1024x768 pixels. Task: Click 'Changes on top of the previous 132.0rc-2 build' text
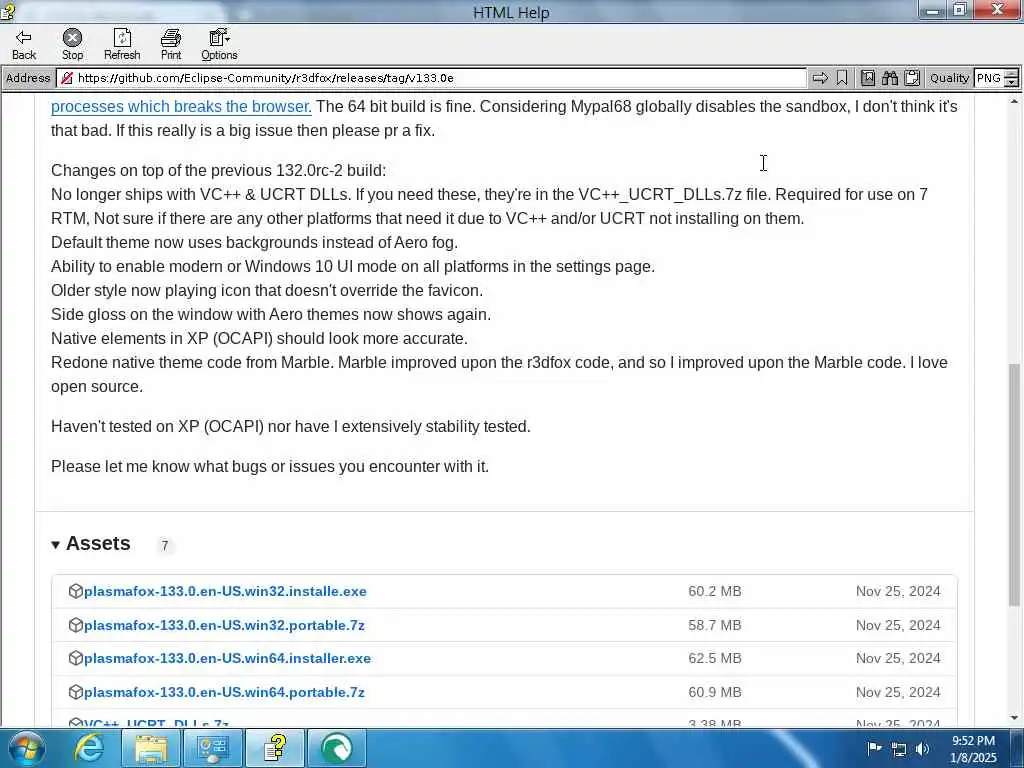pos(218,170)
